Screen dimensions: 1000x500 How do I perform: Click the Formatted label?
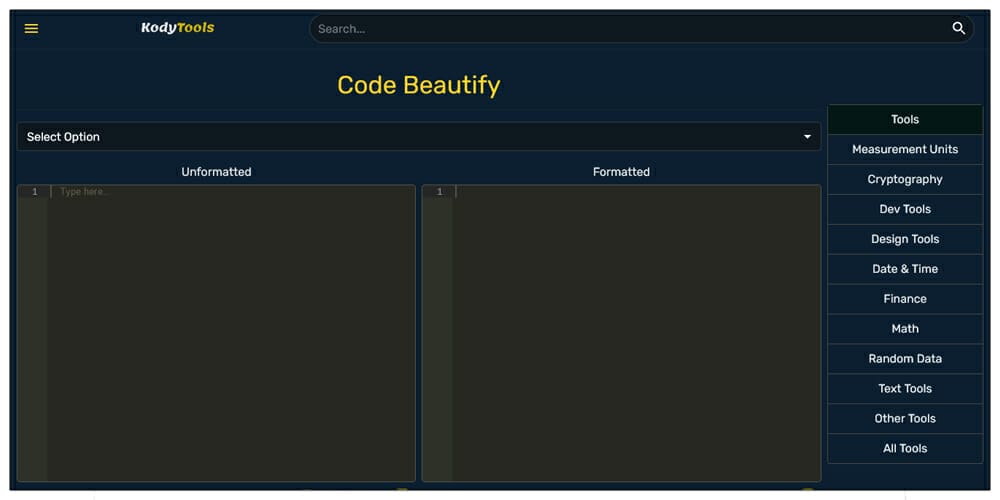[621, 172]
